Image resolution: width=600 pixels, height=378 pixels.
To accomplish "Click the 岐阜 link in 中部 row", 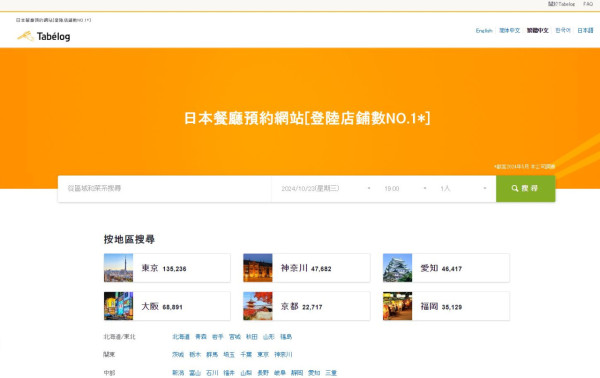I will (x=280, y=373).
